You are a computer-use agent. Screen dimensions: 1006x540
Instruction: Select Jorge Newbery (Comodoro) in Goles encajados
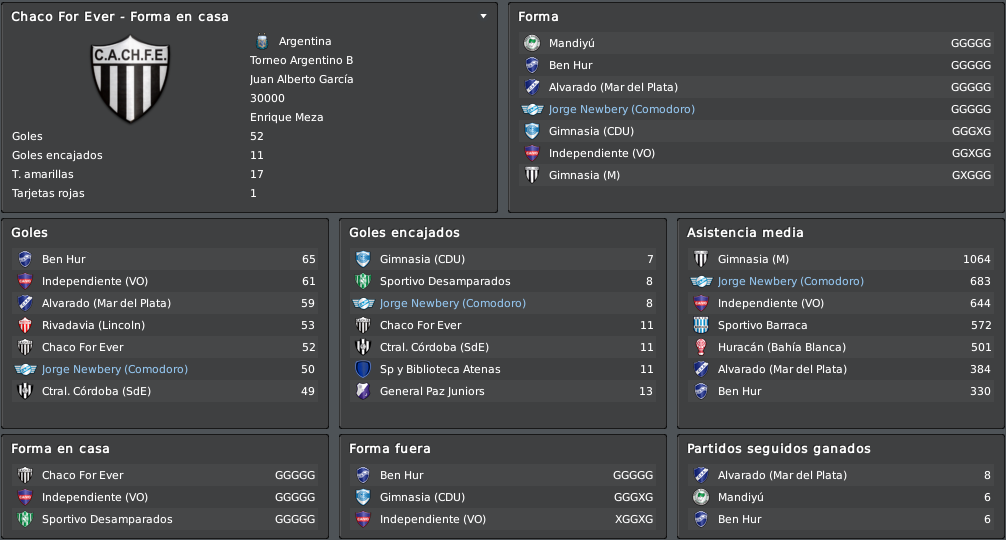(x=452, y=303)
